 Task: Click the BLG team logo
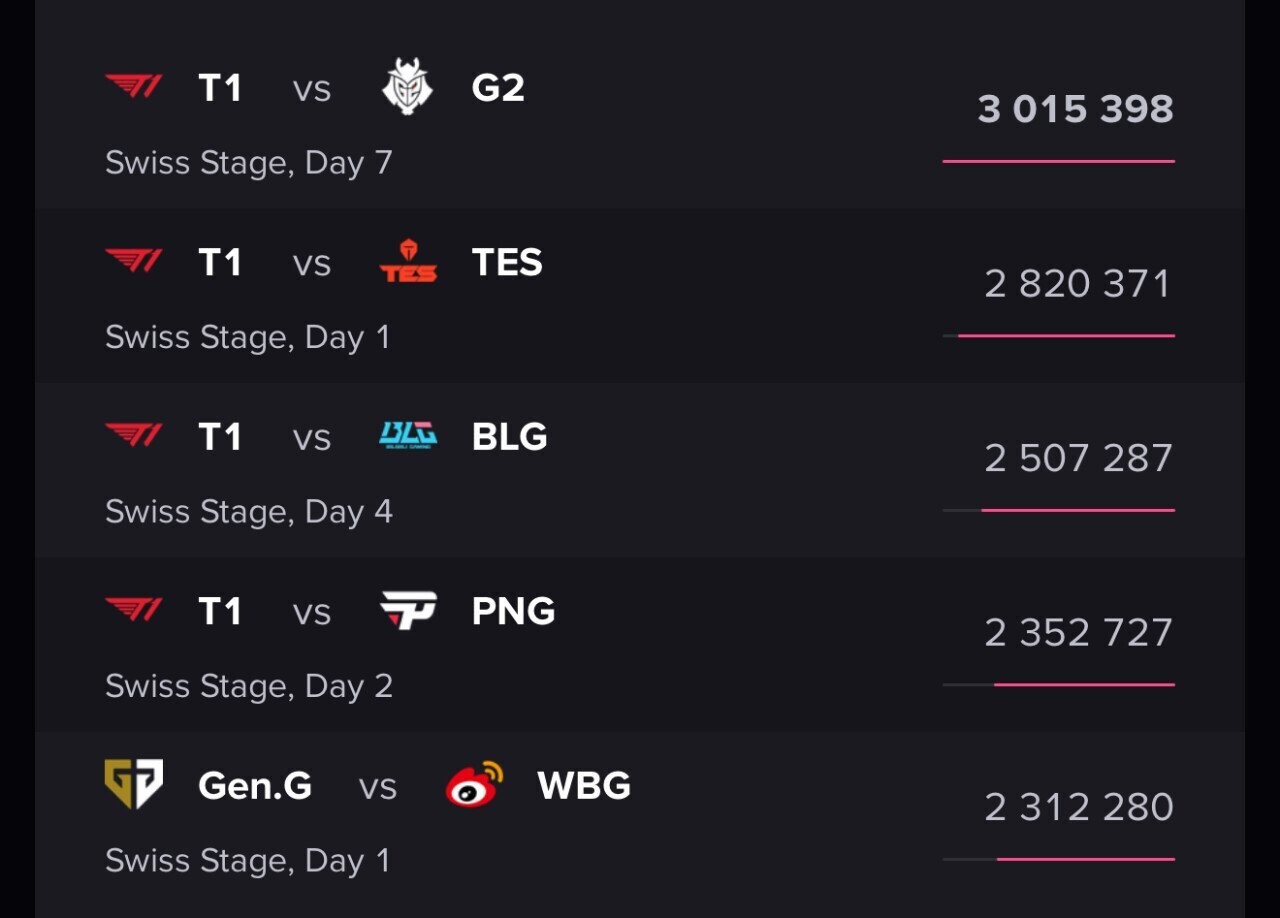(408, 436)
